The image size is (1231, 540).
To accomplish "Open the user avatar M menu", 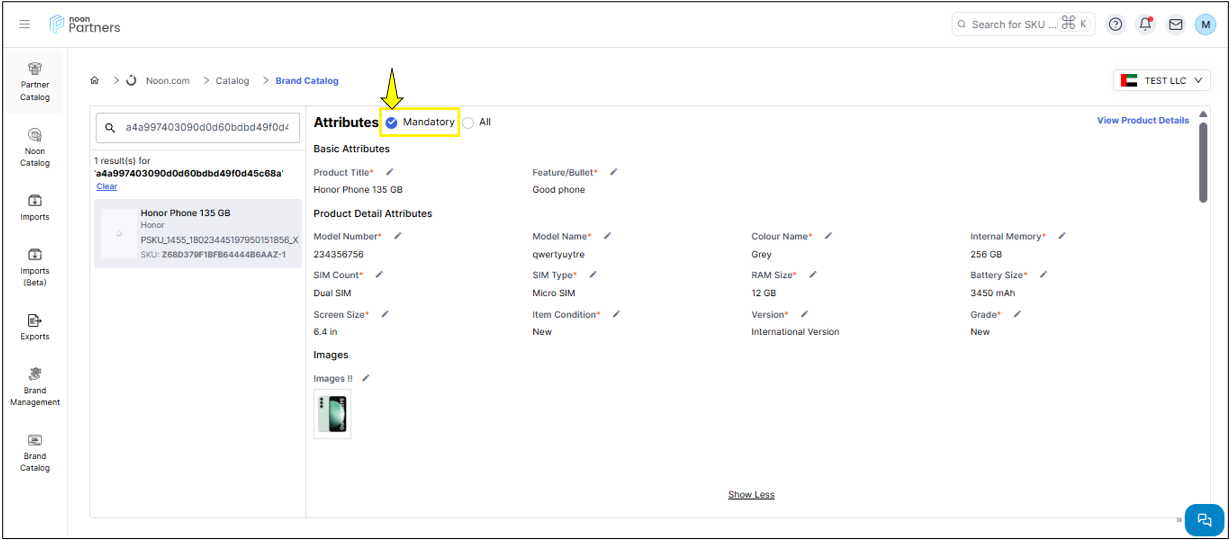I will pyautogui.click(x=1205, y=24).
